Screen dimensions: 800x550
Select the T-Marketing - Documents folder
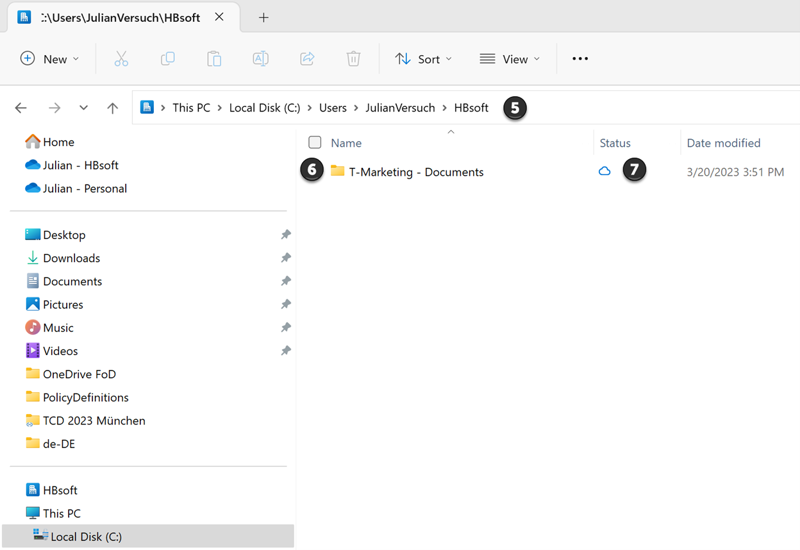point(415,172)
